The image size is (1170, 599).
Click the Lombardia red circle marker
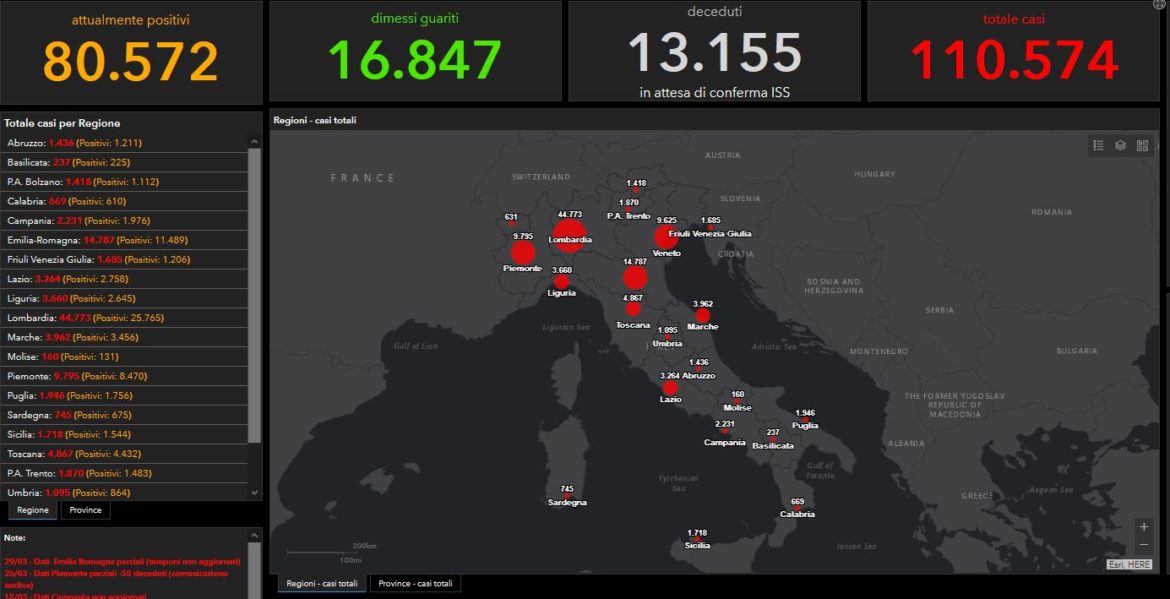pos(569,235)
